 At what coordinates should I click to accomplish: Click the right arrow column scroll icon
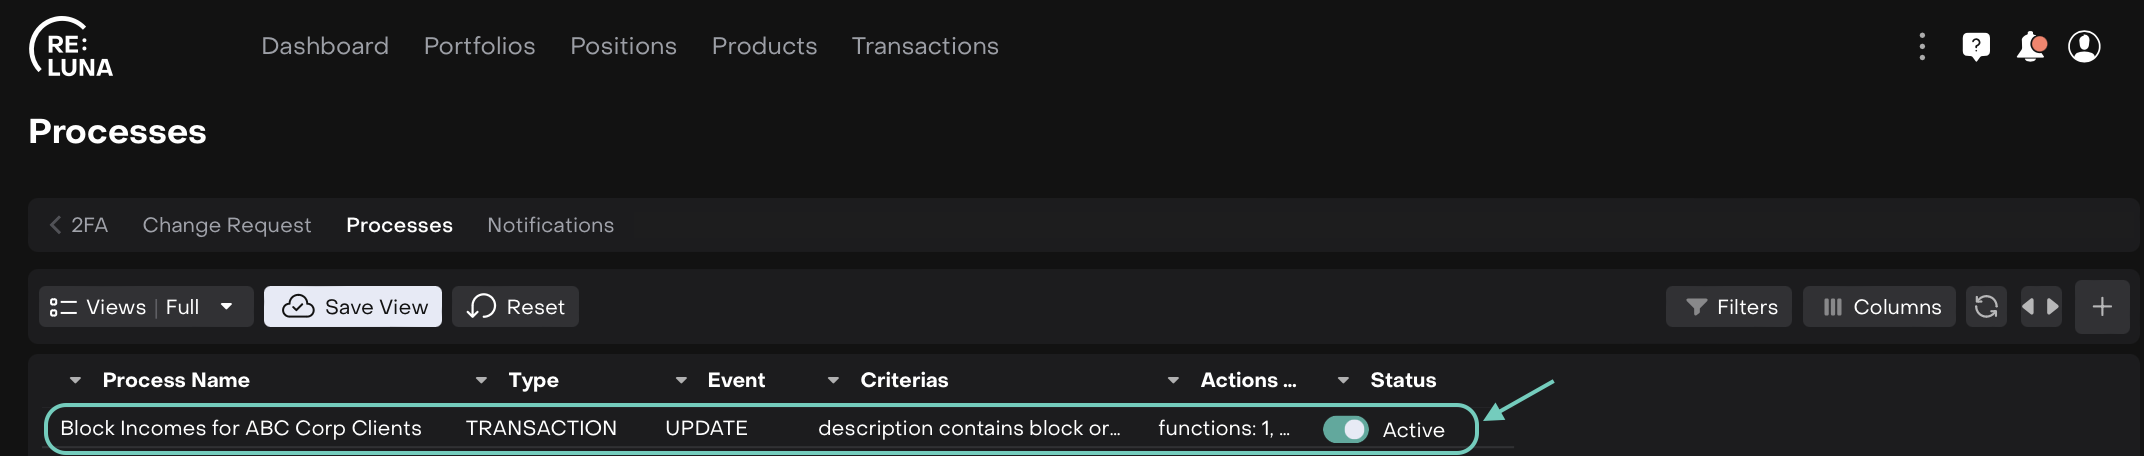coord(2053,307)
